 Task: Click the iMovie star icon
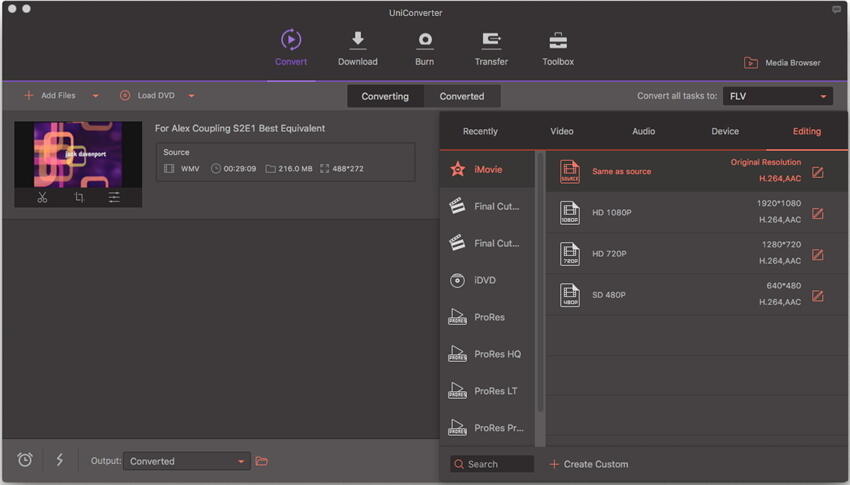[x=458, y=169]
